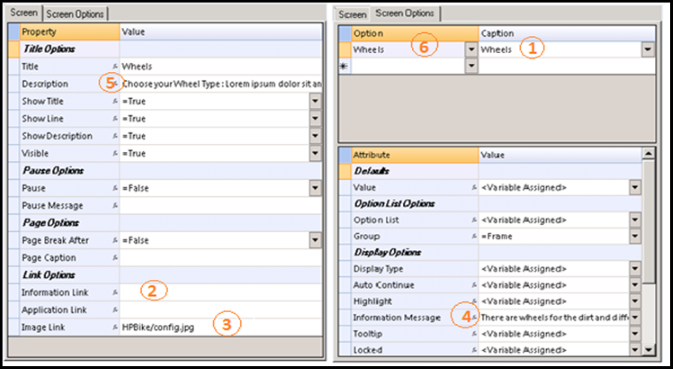This screenshot has height=369, width=673.
Task: Click the Option column header
Action: coord(415,33)
